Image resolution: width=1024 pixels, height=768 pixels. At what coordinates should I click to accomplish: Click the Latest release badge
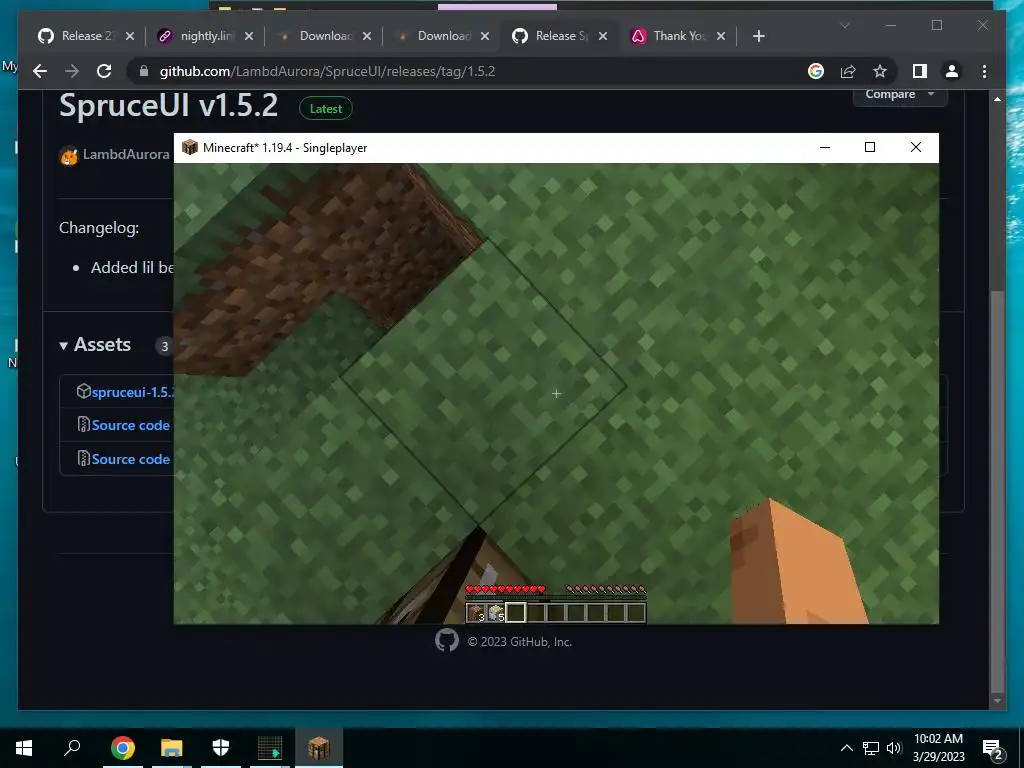pyautogui.click(x=325, y=109)
